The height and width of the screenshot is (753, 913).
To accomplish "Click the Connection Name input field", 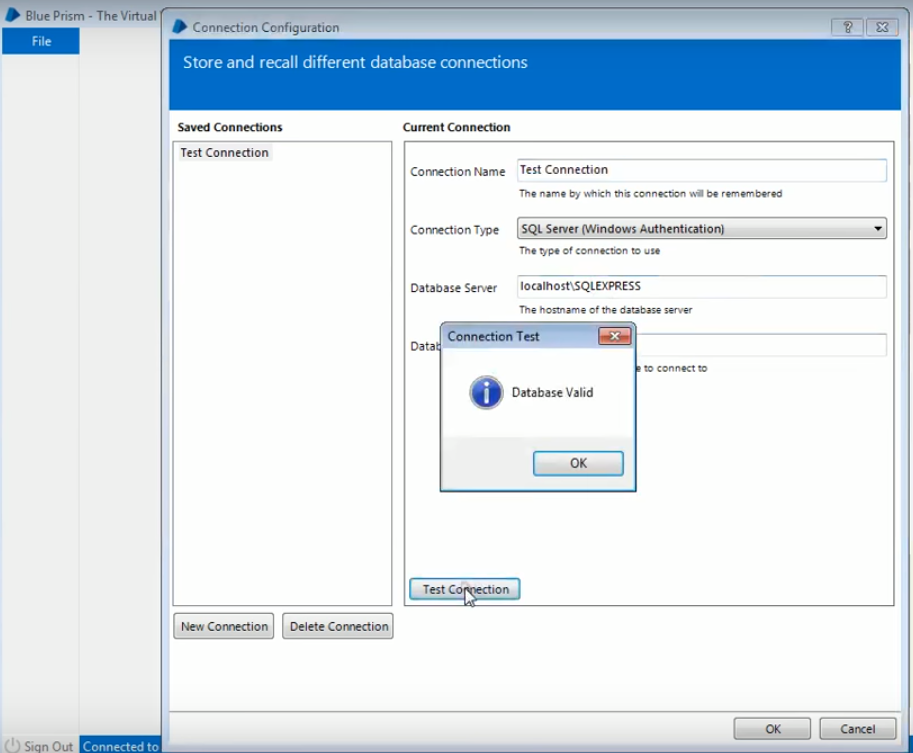I will (702, 170).
